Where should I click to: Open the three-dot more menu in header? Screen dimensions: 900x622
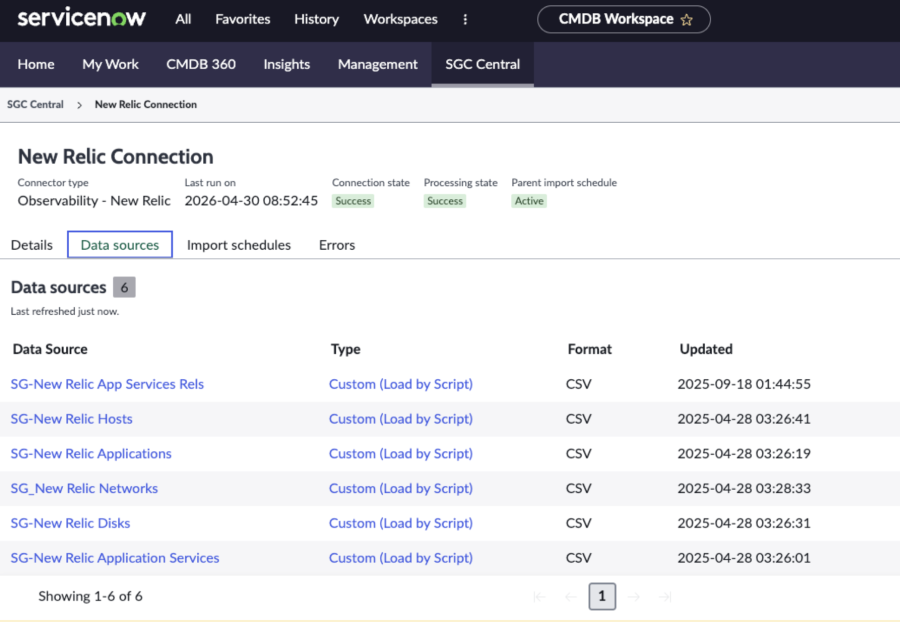tap(465, 20)
